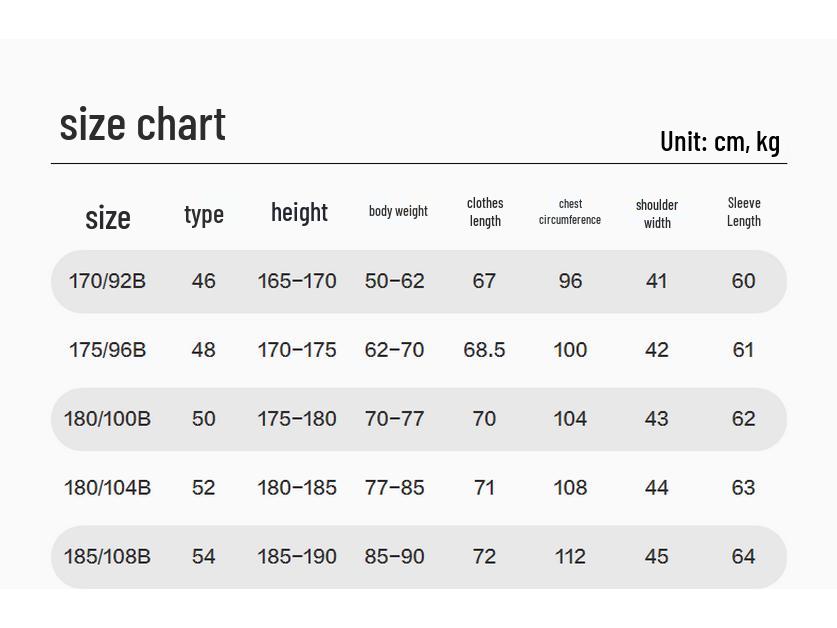The height and width of the screenshot is (628, 837).
Task: Select the 'size' column header
Action: pos(108,217)
